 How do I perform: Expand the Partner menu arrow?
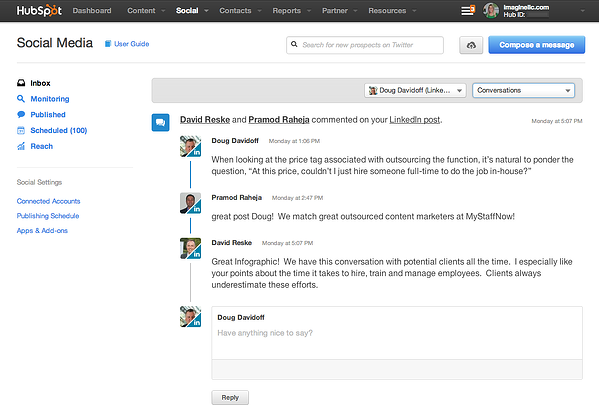tap(355, 11)
